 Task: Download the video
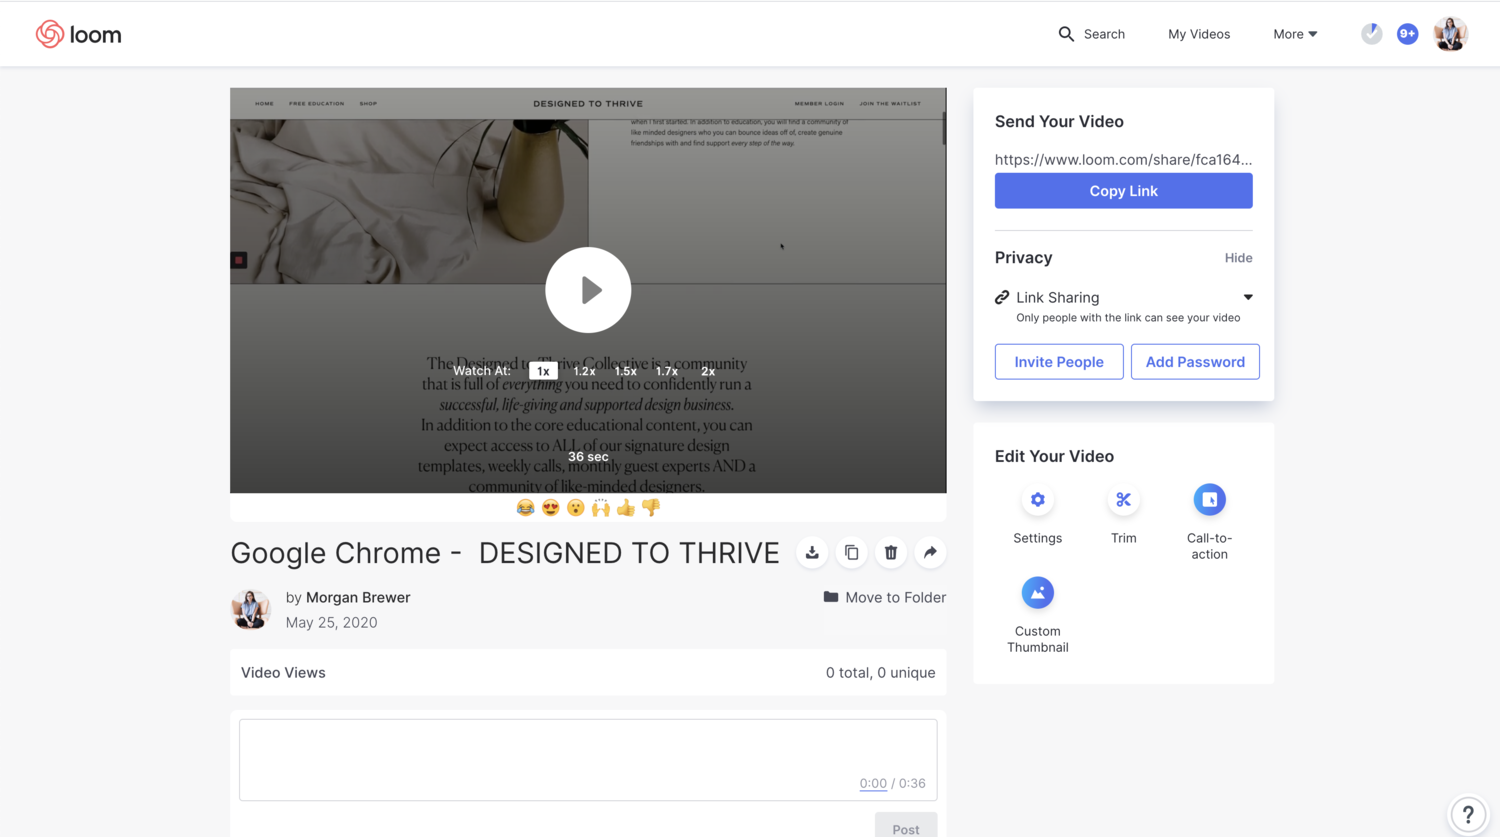click(812, 553)
